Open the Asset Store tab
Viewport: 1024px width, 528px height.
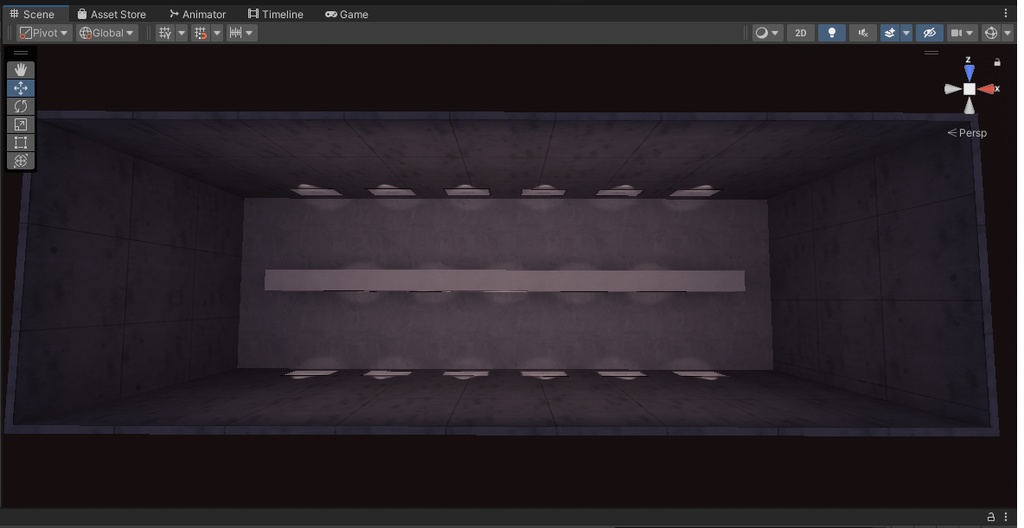(x=111, y=14)
